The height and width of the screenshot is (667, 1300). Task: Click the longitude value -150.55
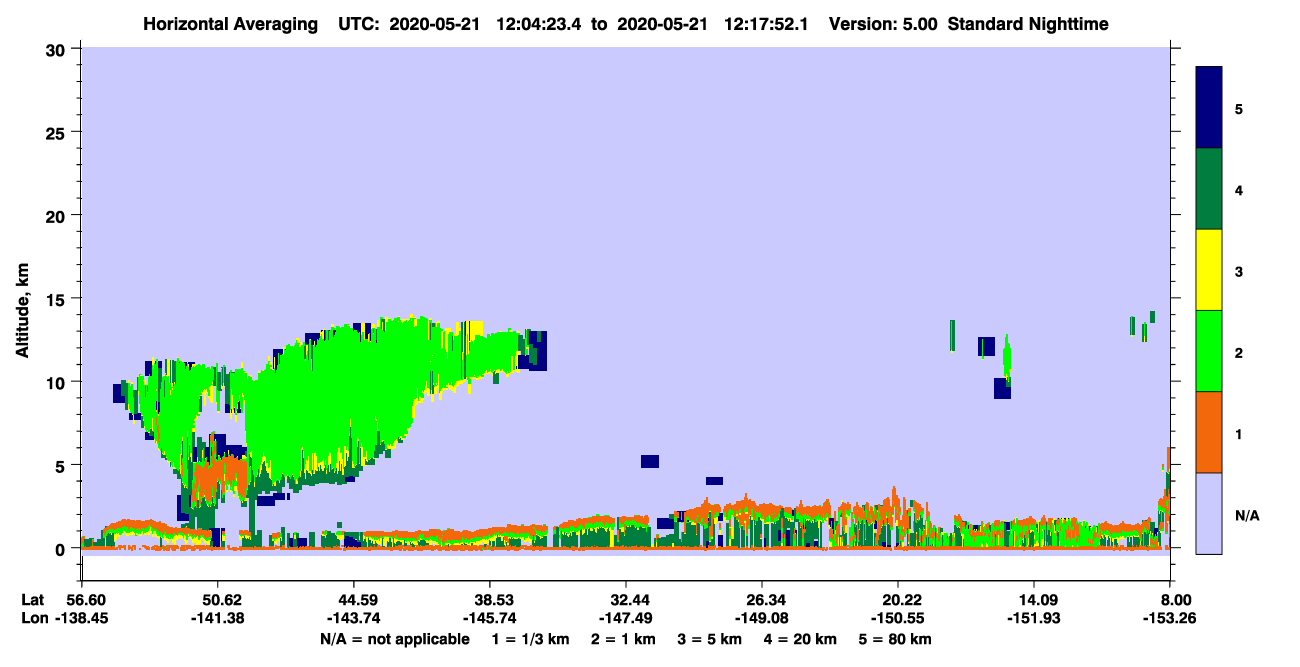899,619
